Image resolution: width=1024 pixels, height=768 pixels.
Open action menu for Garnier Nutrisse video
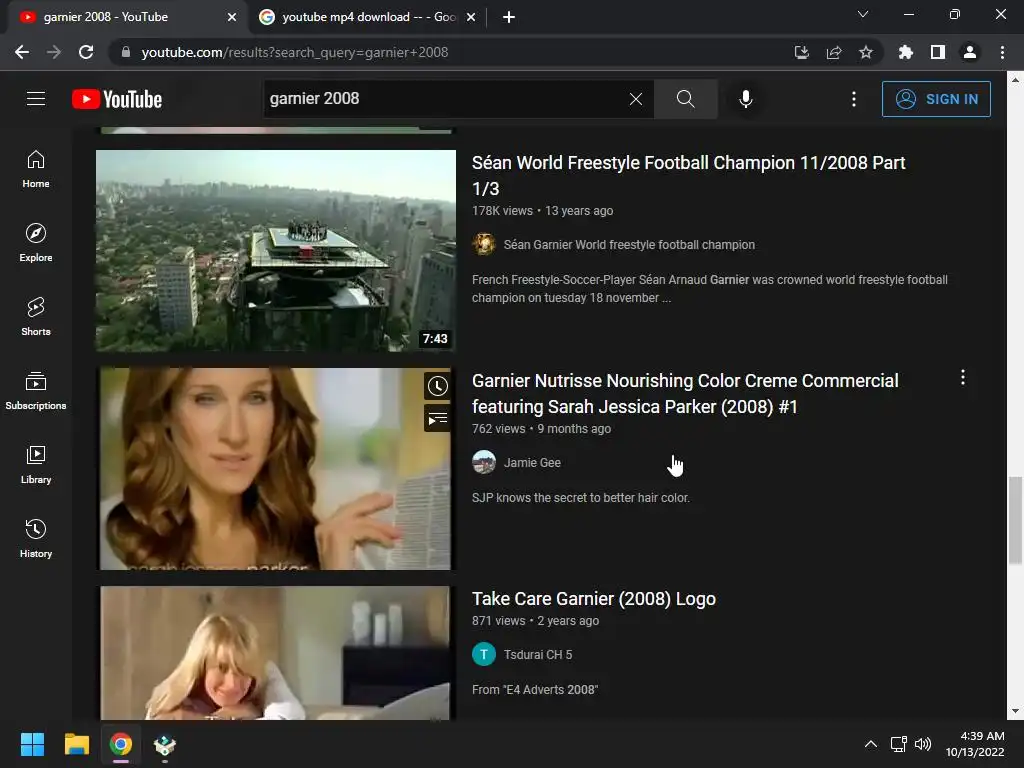tap(963, 377)
